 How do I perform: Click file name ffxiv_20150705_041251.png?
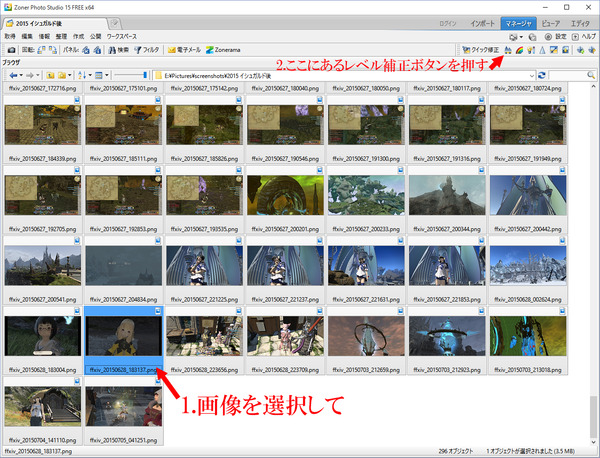tap(123, 440)
